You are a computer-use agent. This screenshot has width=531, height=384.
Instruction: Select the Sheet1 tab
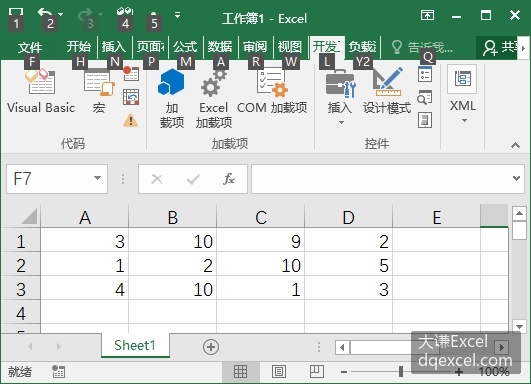click(135, 346)
